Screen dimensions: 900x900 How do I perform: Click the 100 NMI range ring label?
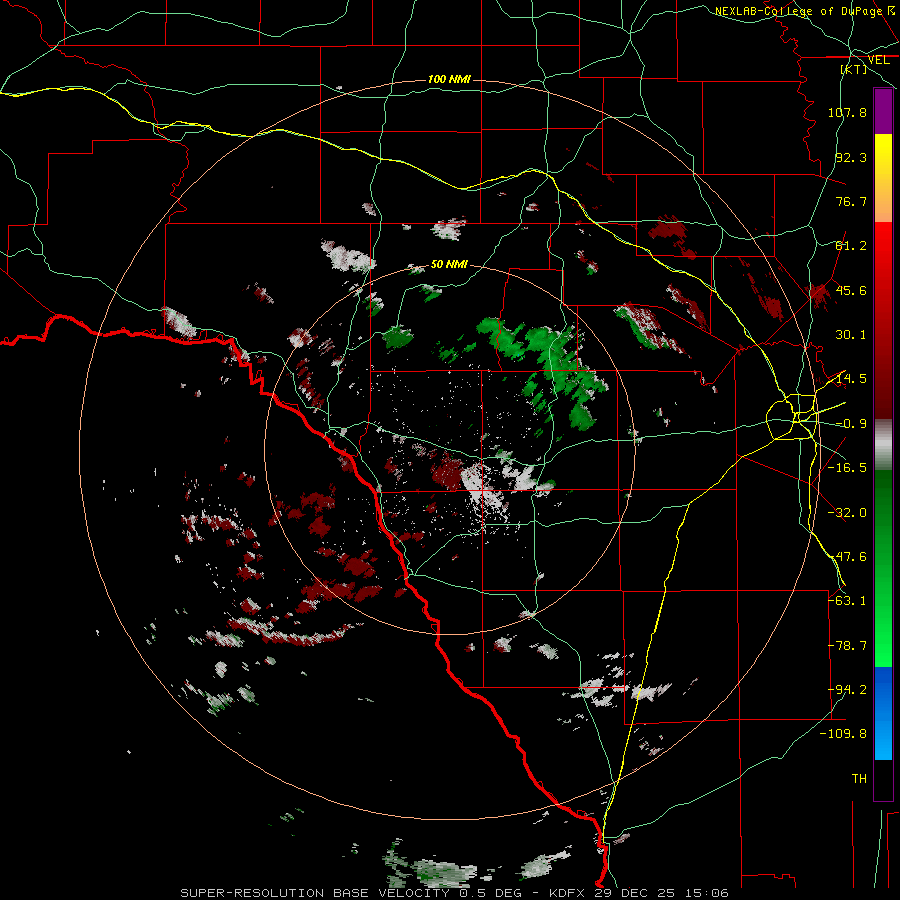tap(449, 79)
